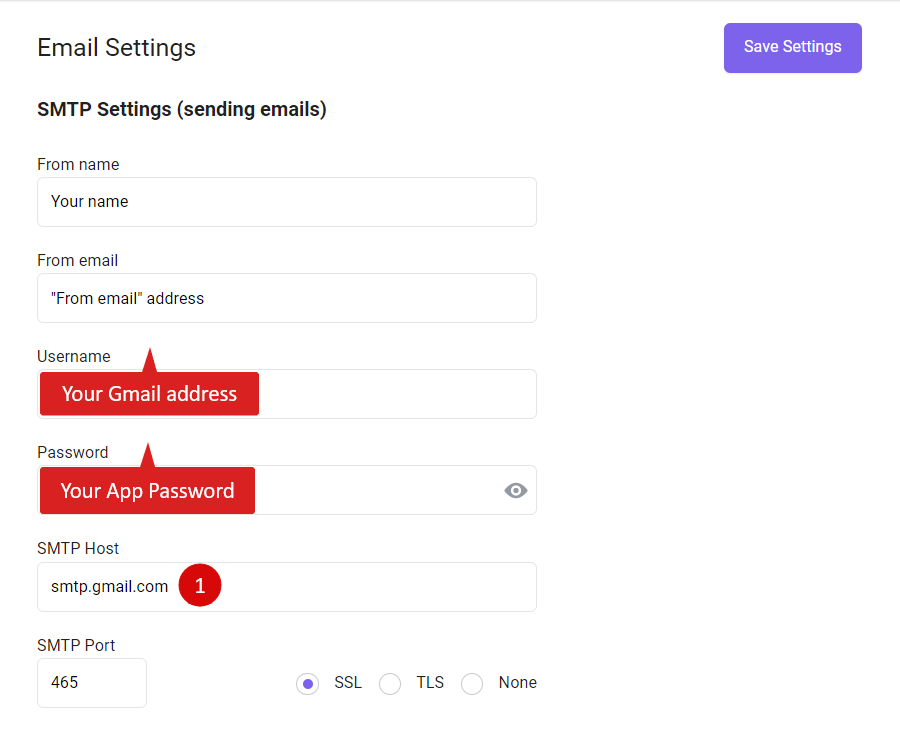Click the SMTP Host field with smtp.gmail.com
This screenshot has height=733, width=900.
tap(287, 587)
